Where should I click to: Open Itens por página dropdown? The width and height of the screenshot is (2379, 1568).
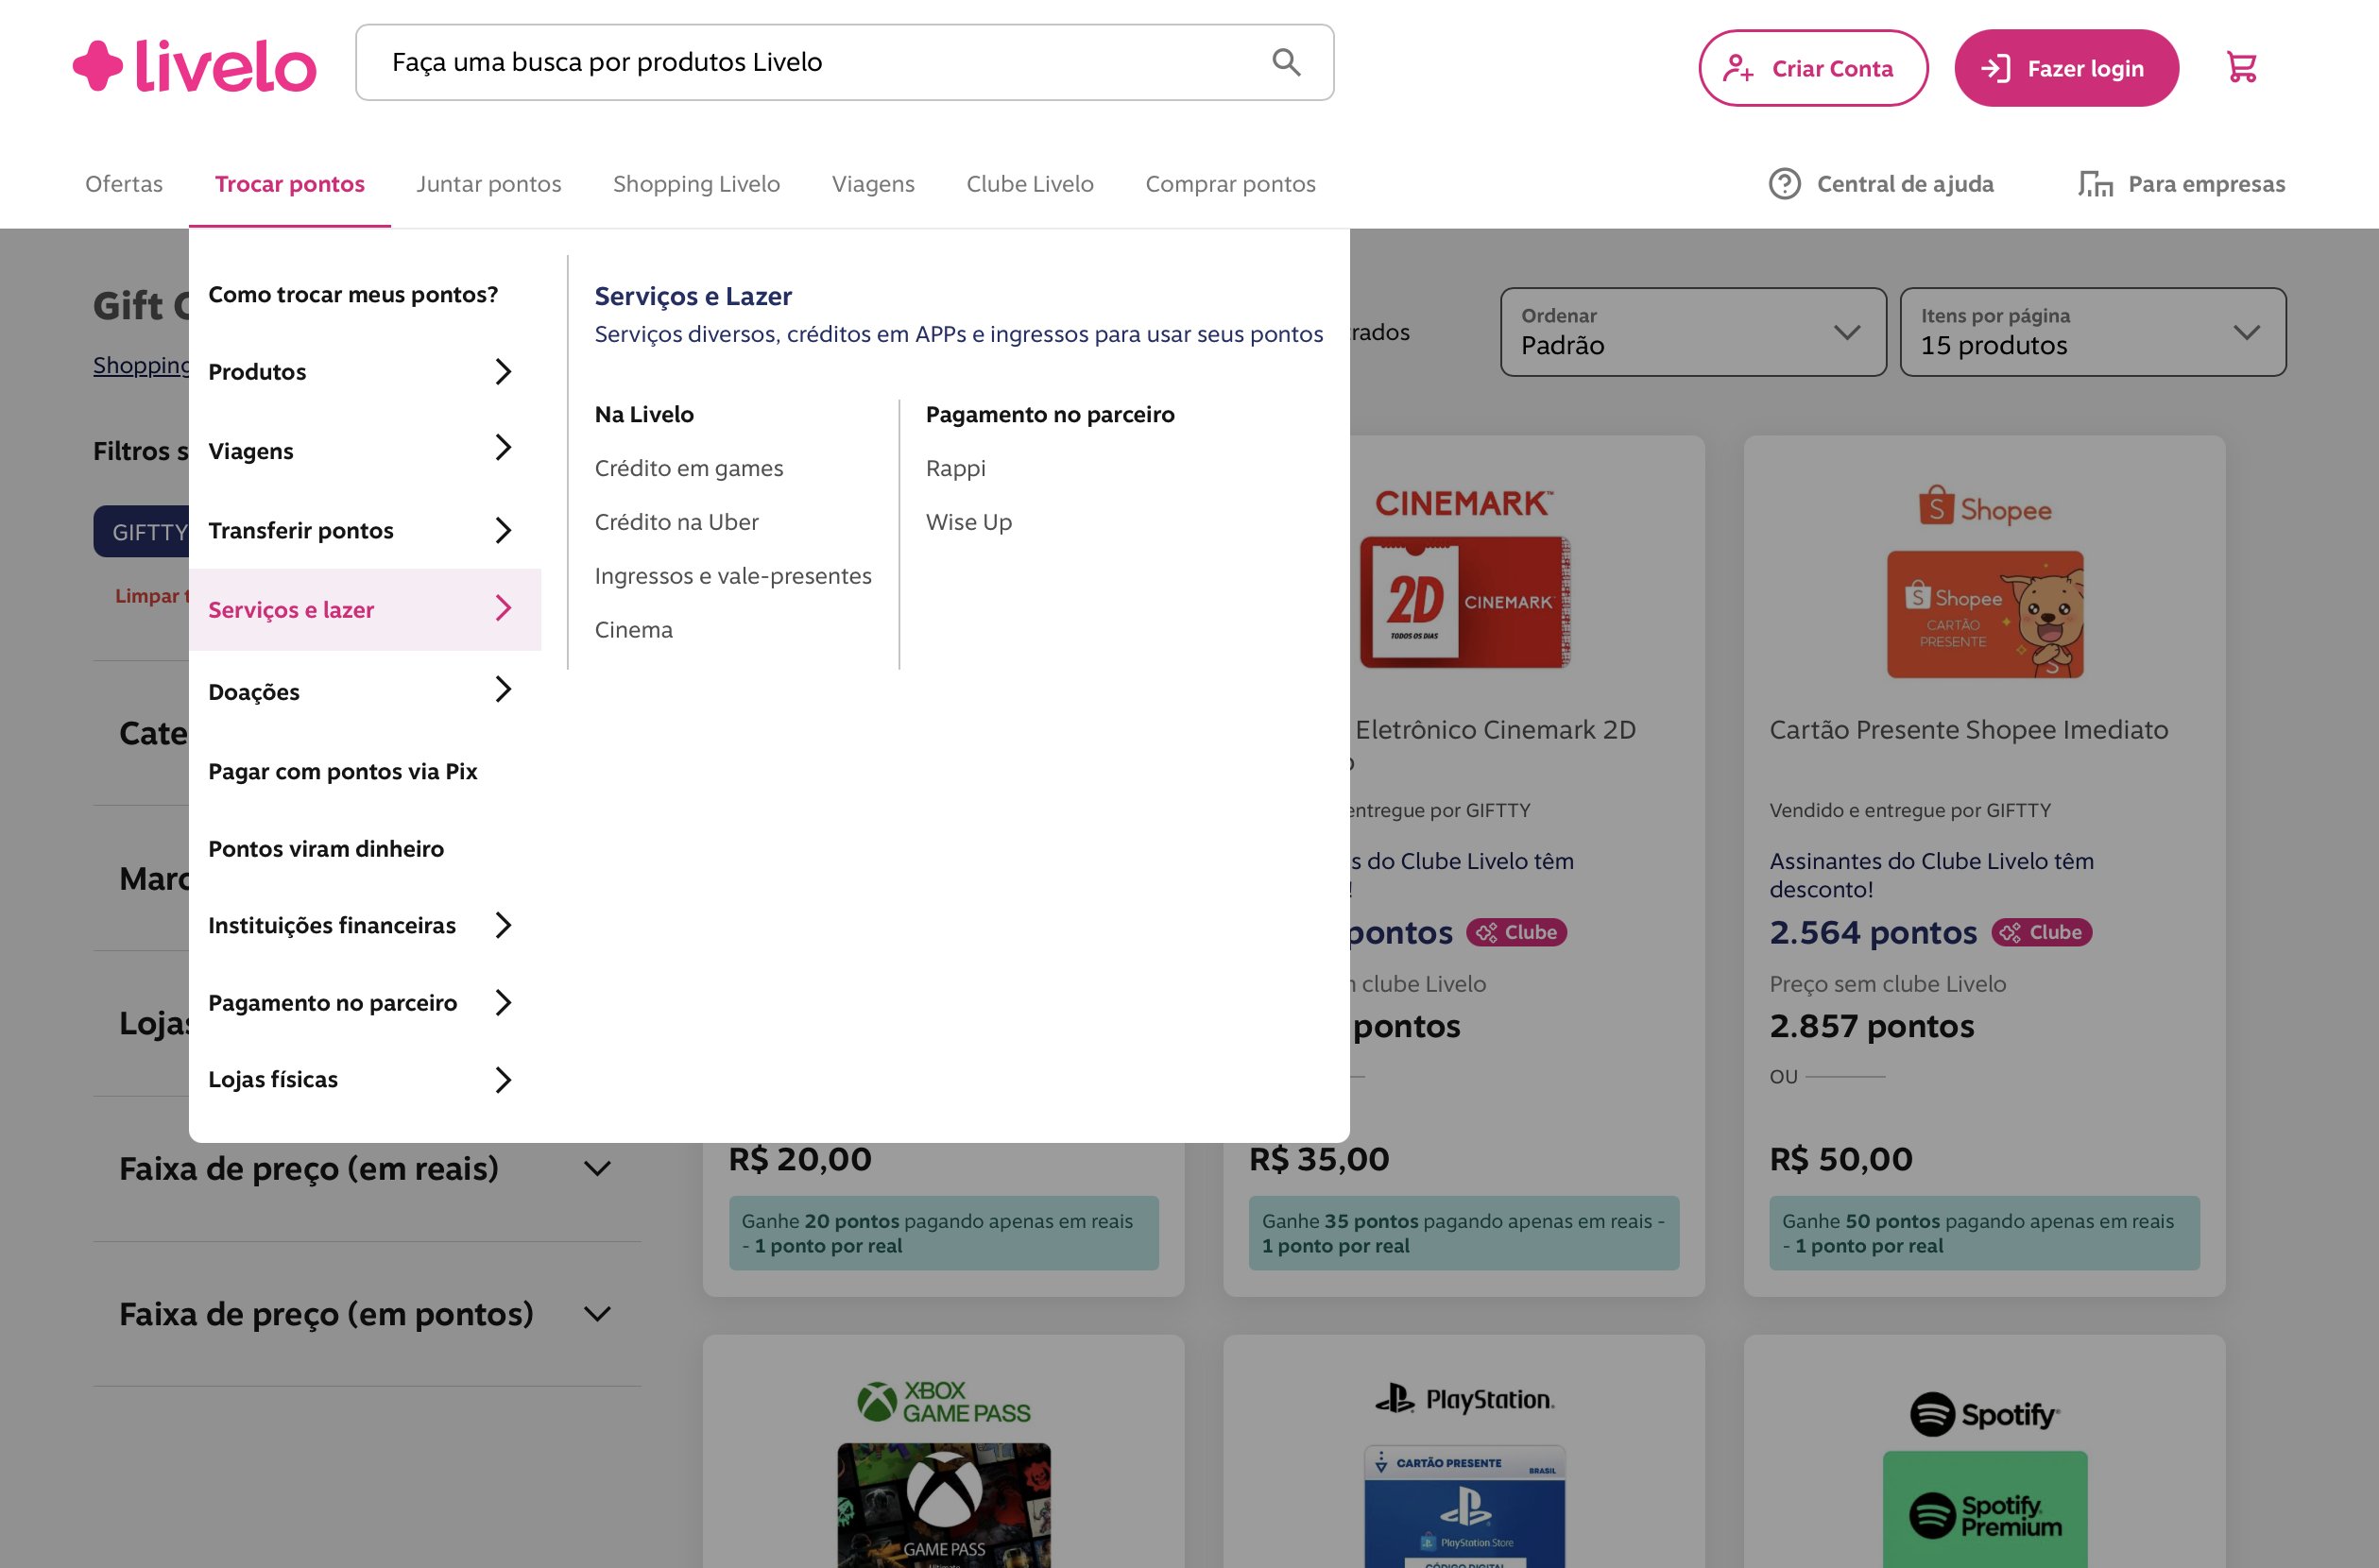2092,332
